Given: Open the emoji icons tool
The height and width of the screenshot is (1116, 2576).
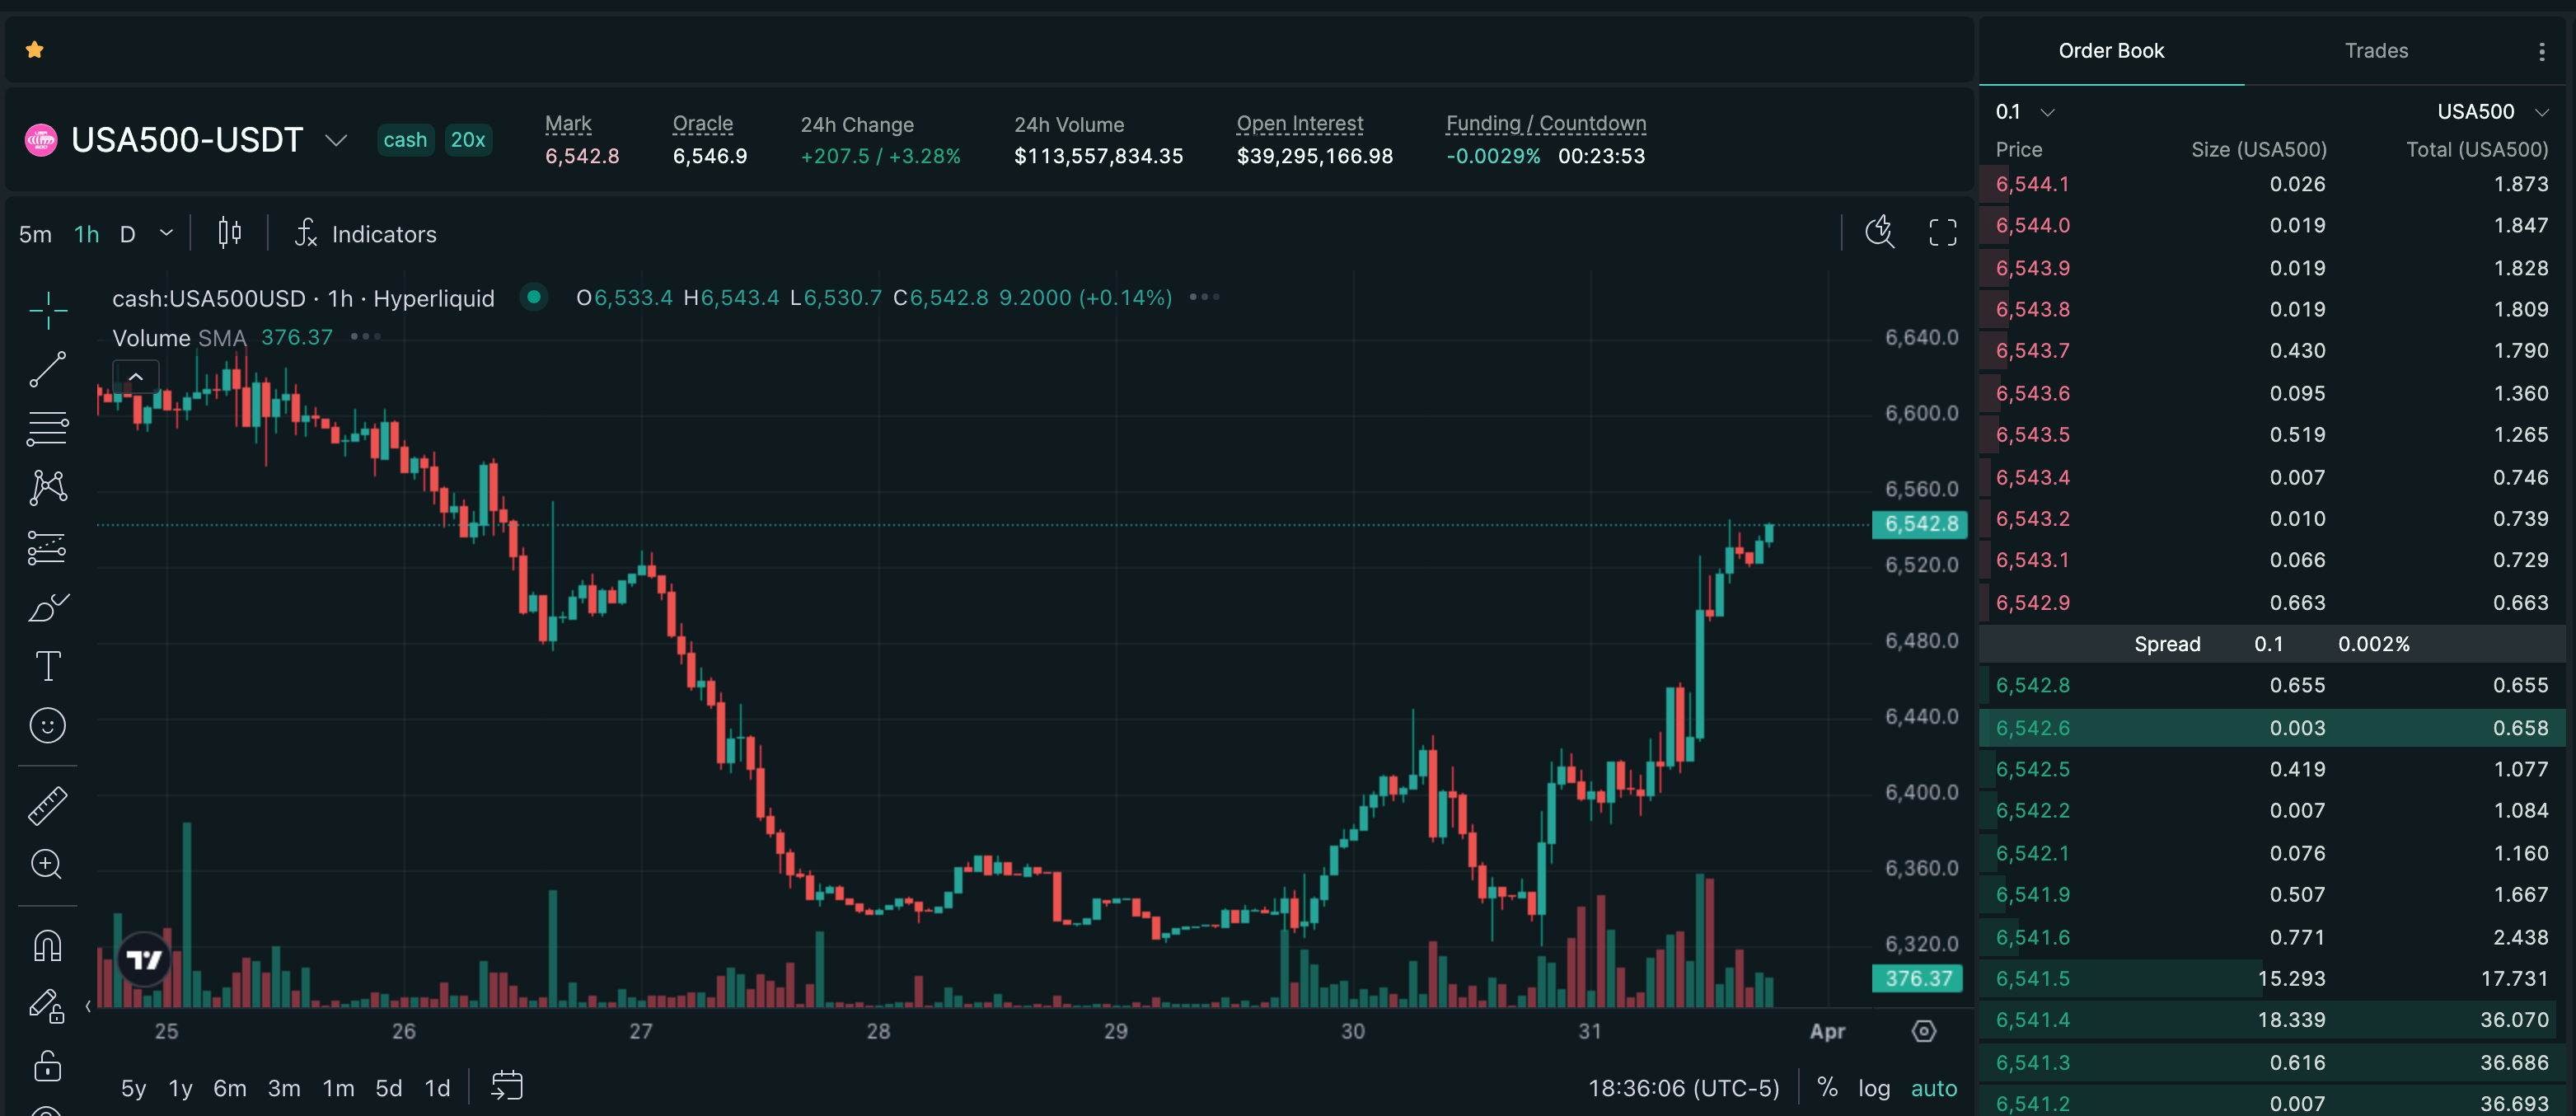Looking at the screenshot, I should click(47, 725).
